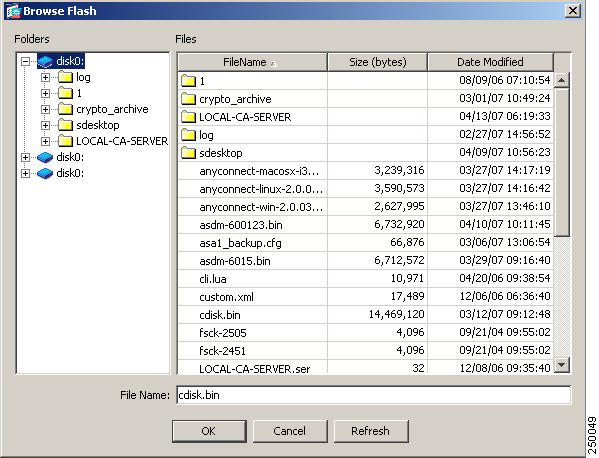Select the LOCAL-CA-SERVER folder icon in files
The width and height of the screenshot is (599, 458).
(x=188, y=117)
